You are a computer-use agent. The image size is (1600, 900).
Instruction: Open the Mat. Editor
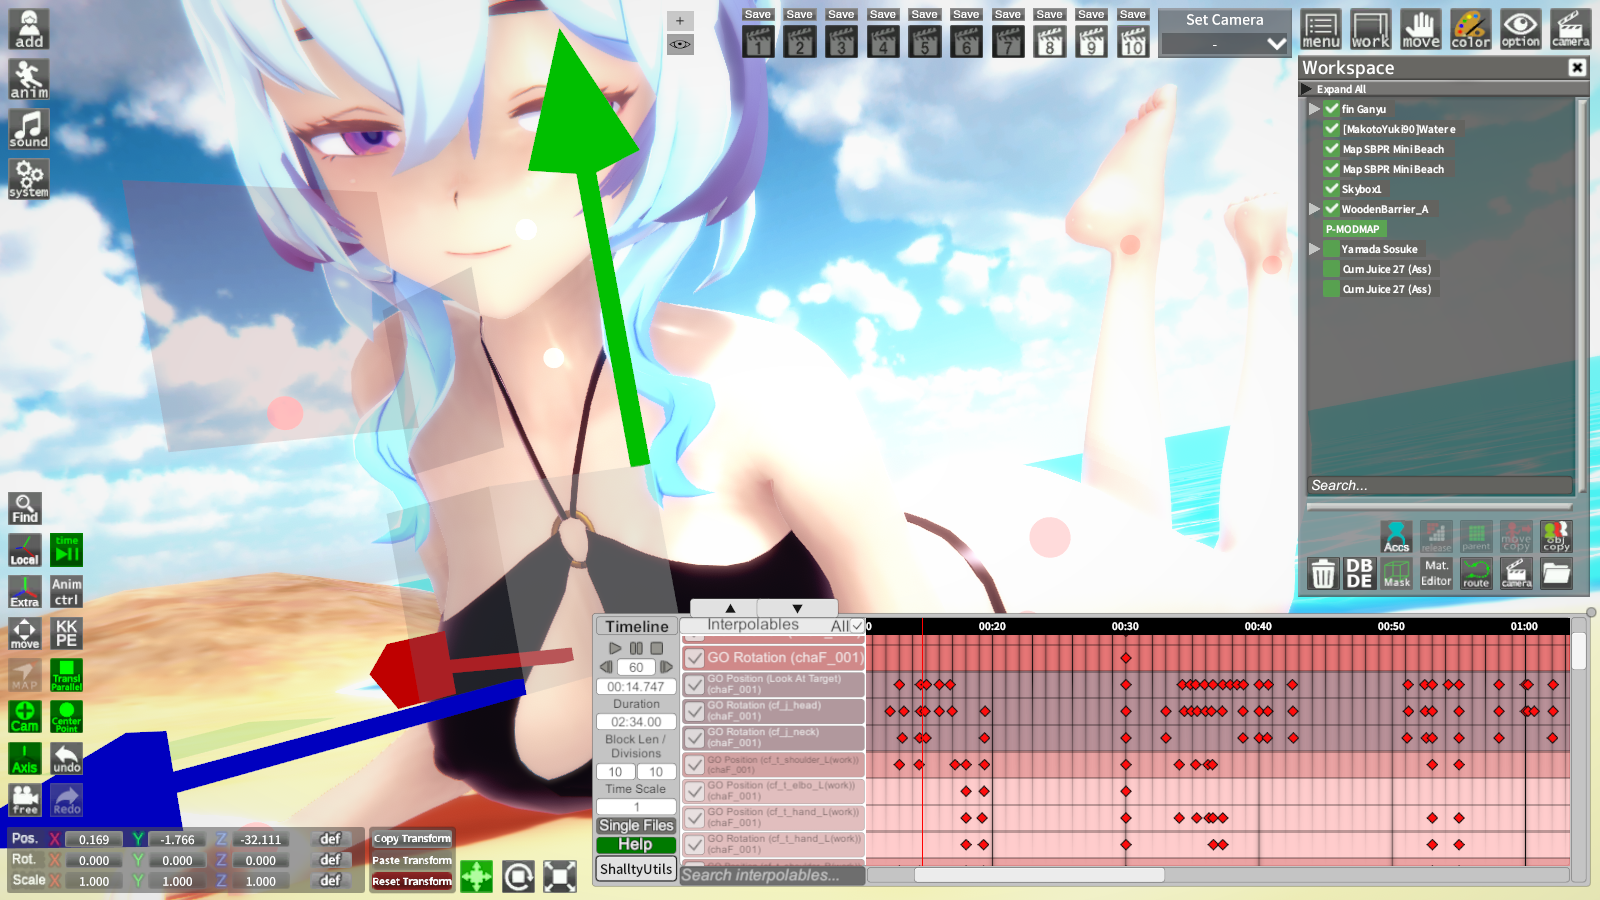(1436, 574)
